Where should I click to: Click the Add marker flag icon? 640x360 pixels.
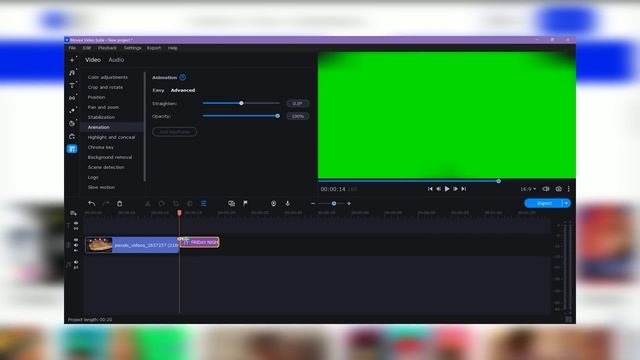click(x=245, y=203)
